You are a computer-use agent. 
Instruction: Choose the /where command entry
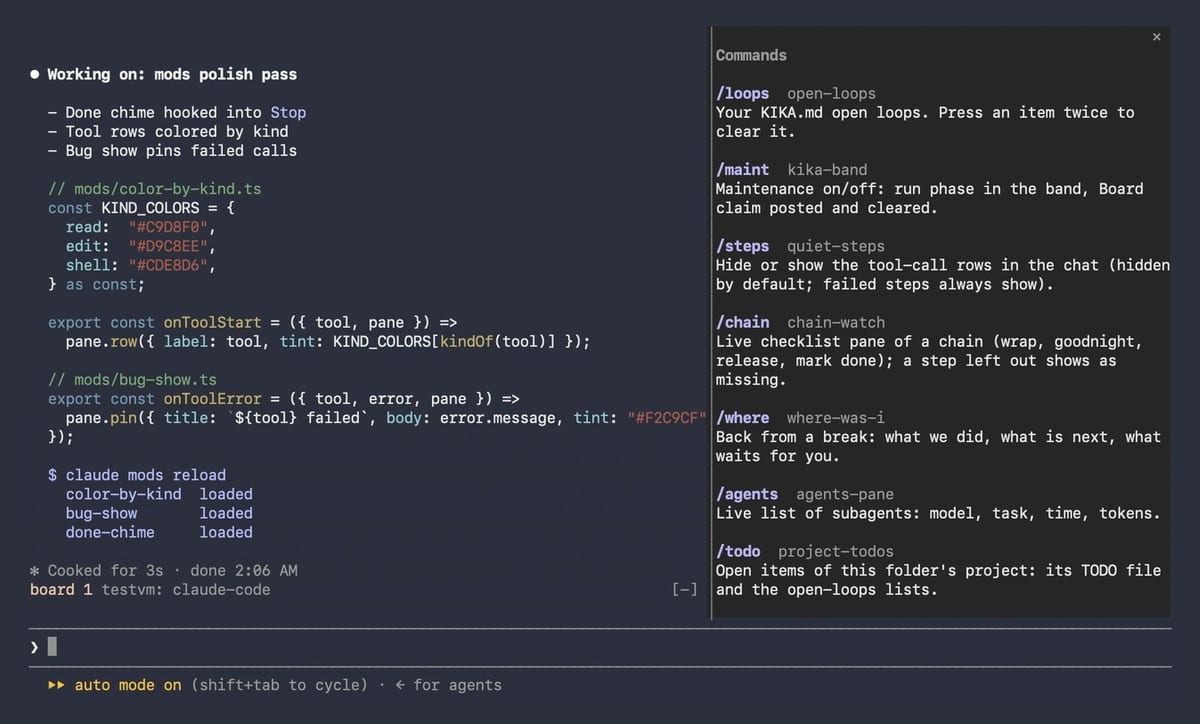click(x=743, y=418)
